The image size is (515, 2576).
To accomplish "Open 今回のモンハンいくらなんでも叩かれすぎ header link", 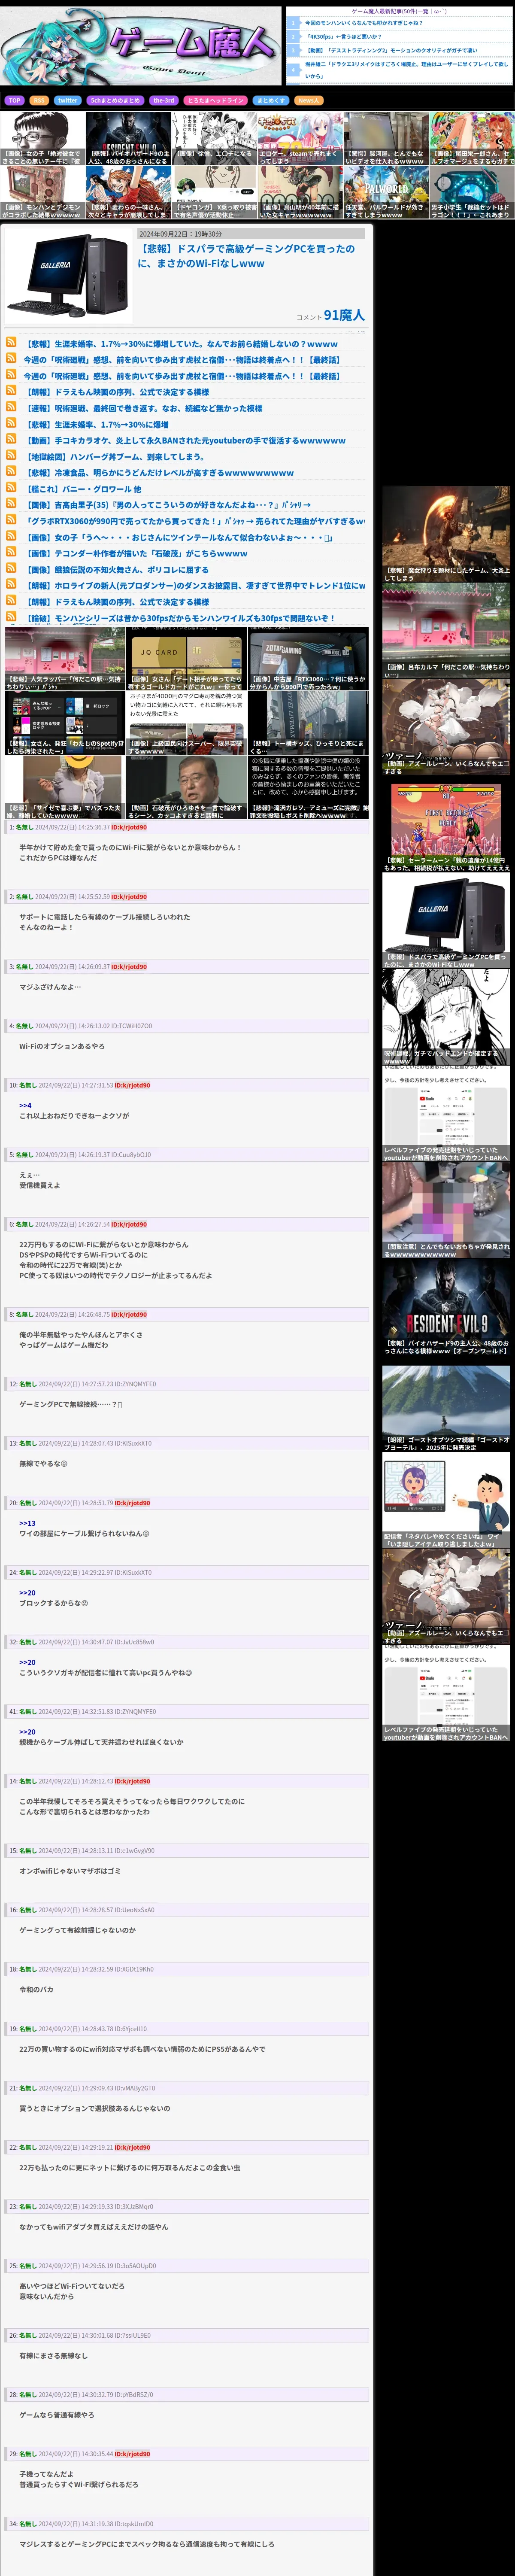I will (364, 23).
